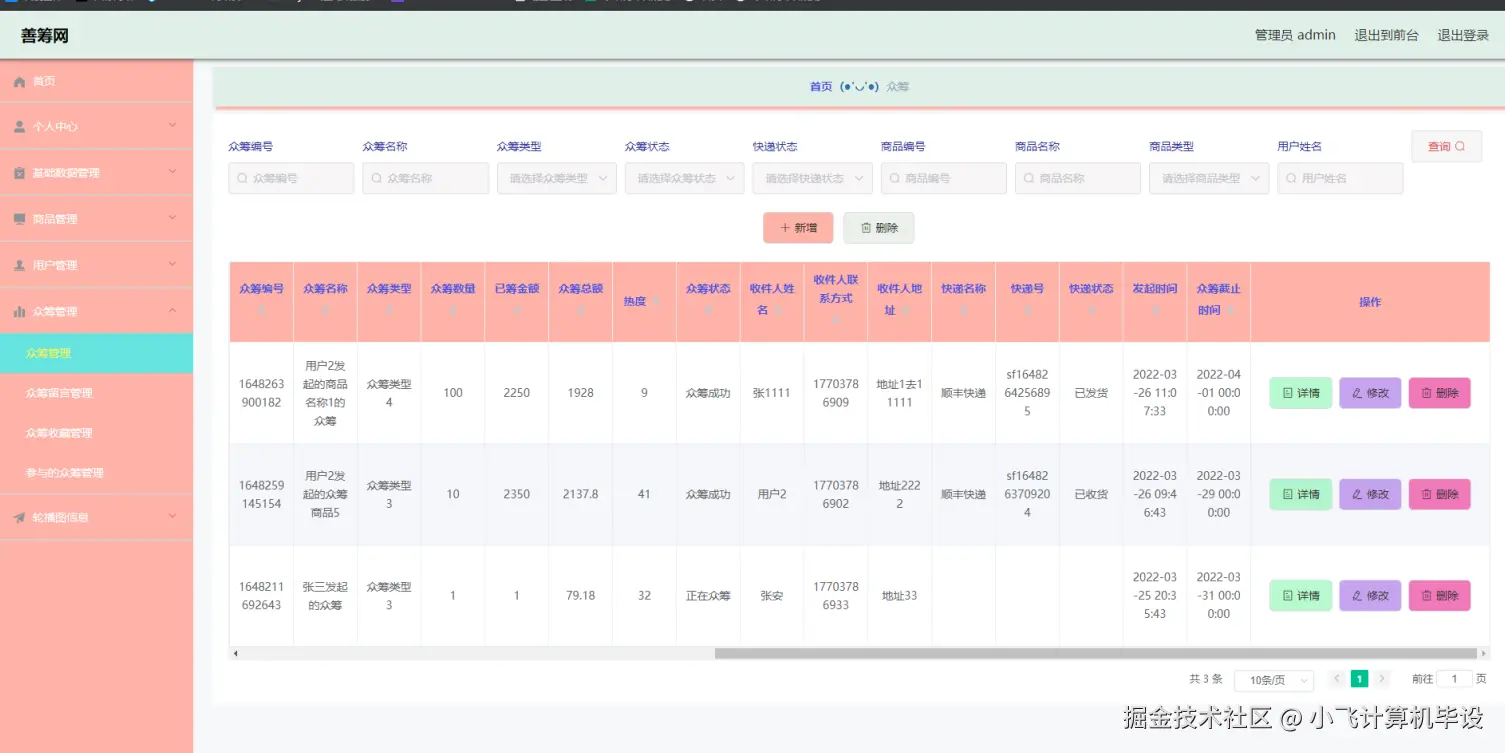Sort by 已筹金额 using its header sort icon

[517, 311]
